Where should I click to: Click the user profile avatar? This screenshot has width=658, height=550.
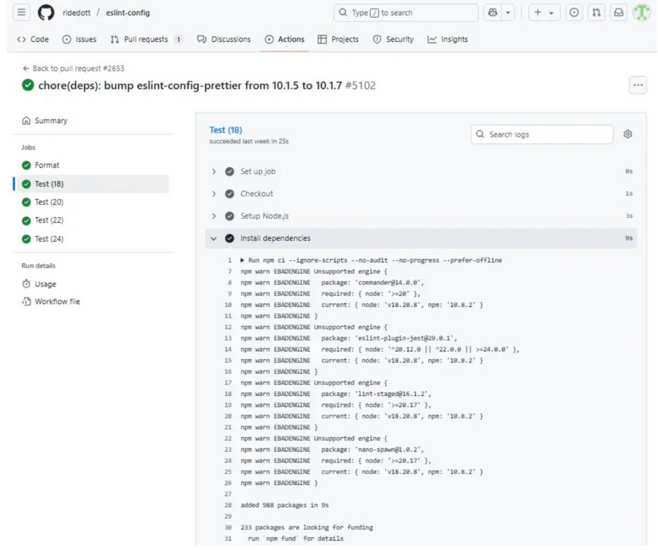(x=641, y=13)
